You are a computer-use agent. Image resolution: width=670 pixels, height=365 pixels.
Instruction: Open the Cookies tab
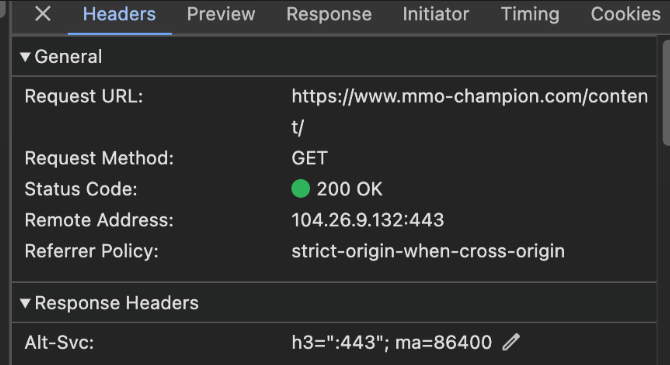(626, 14)
